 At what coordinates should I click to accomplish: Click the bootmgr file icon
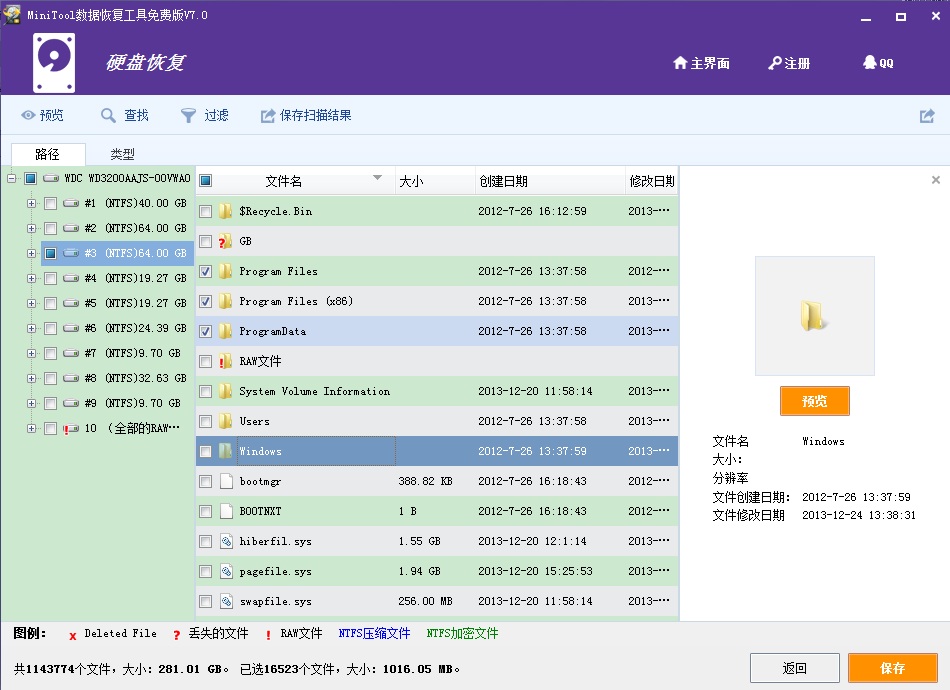226,481
